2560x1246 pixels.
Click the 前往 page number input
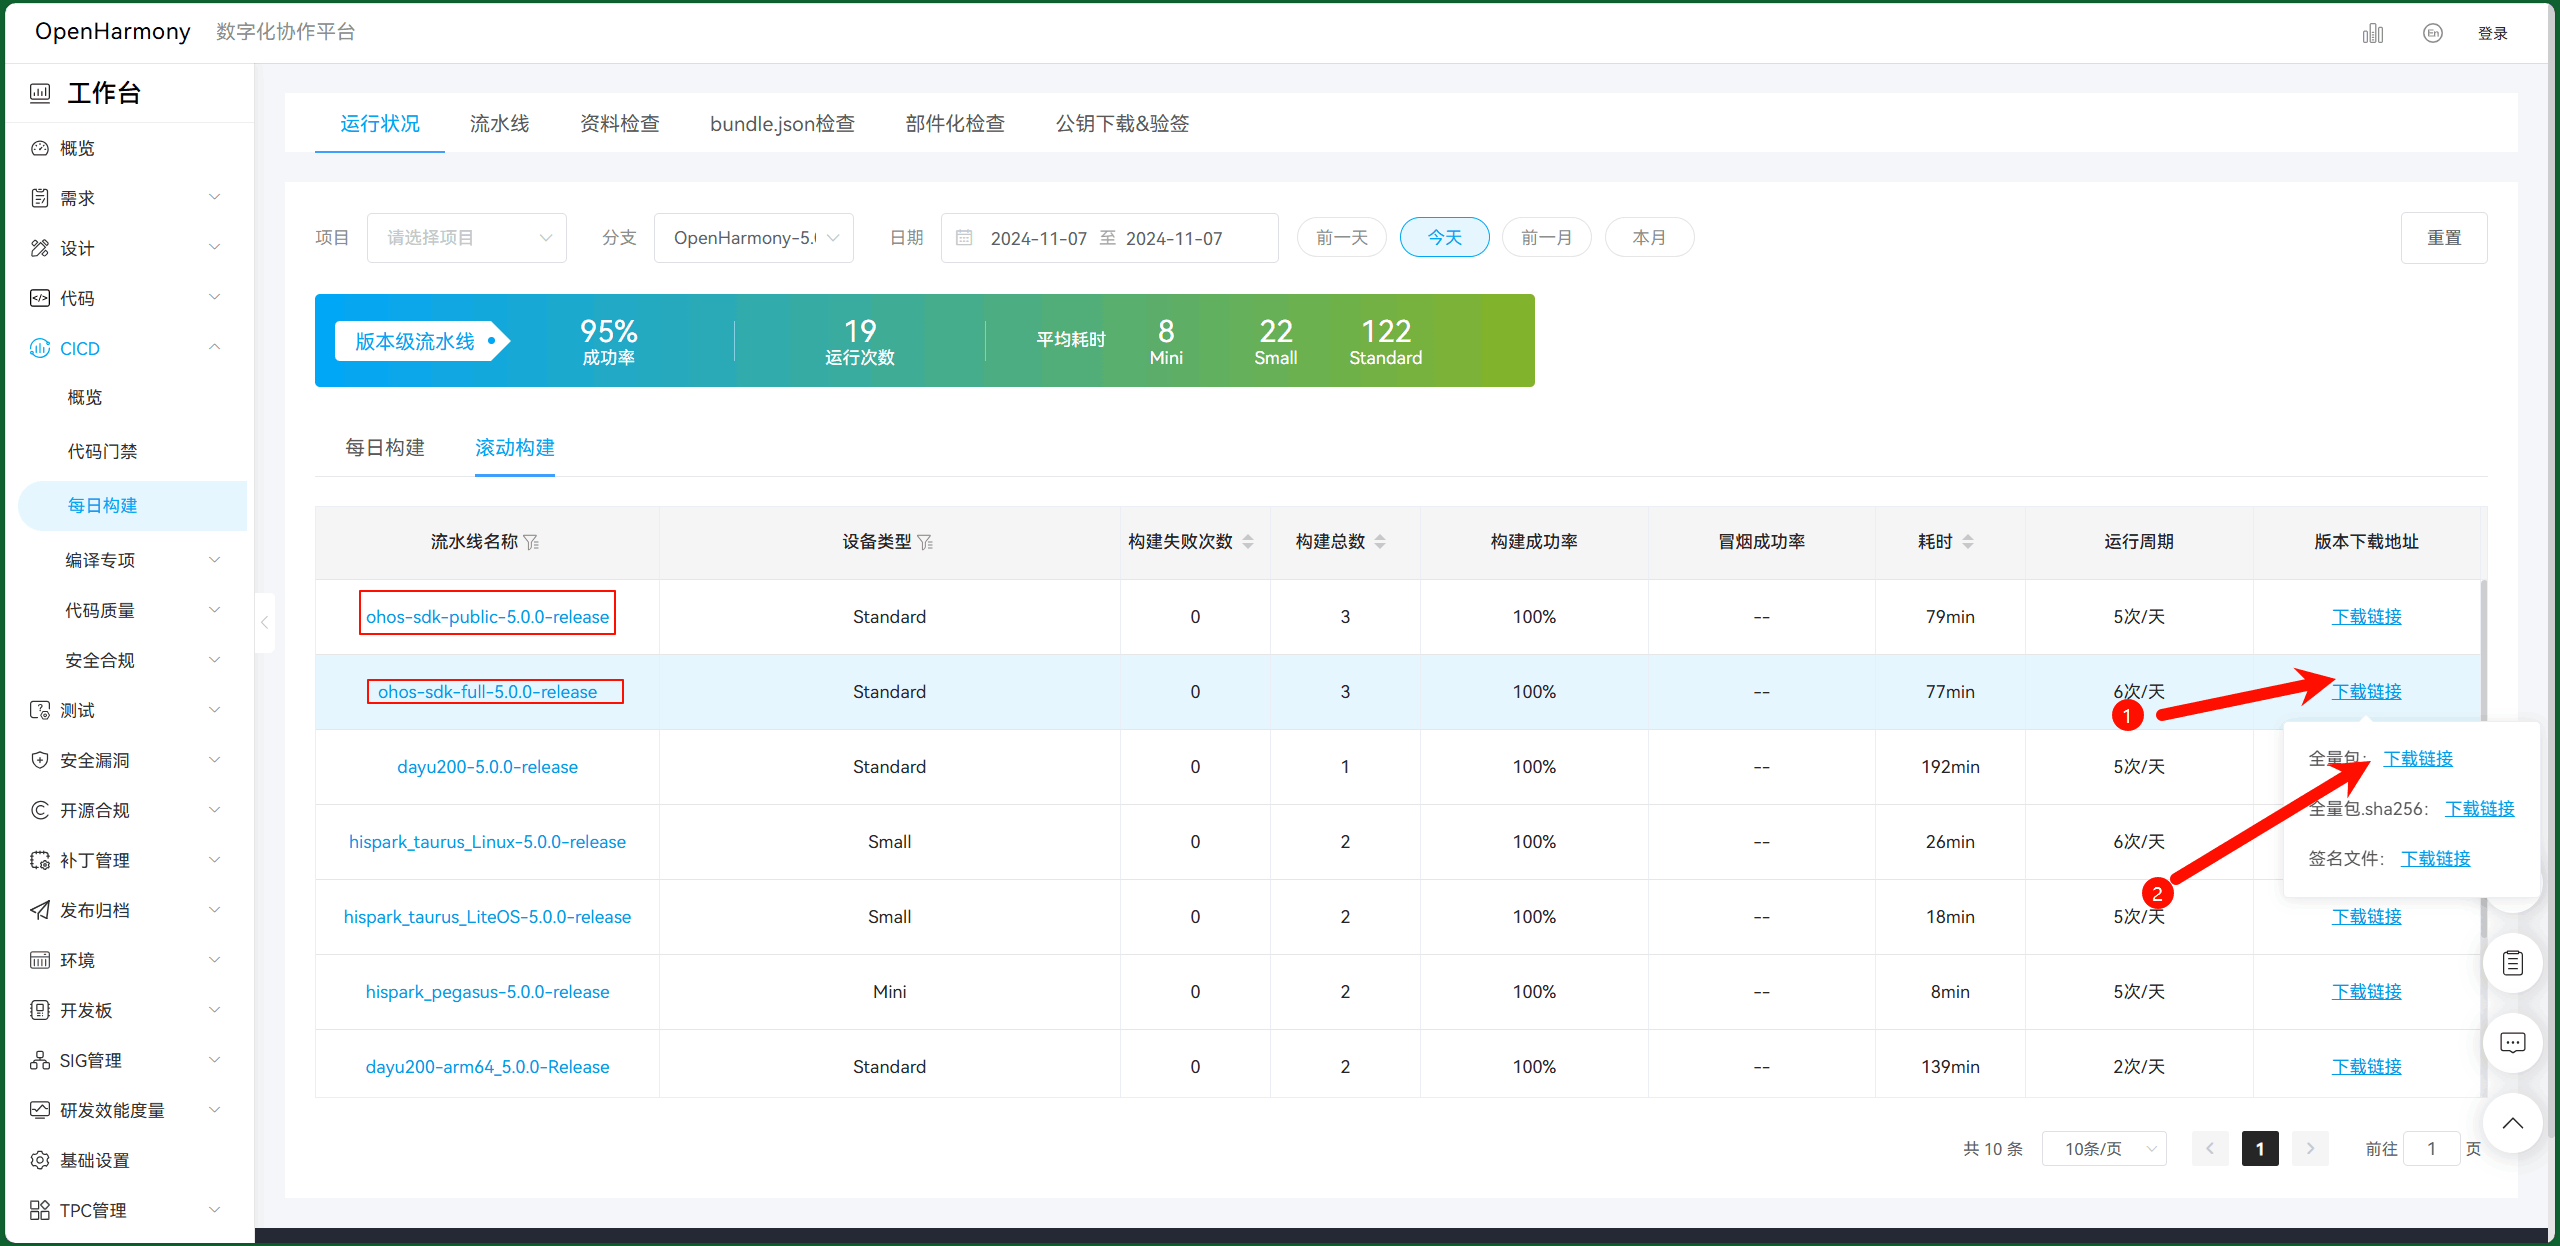click(2431, 1149)
